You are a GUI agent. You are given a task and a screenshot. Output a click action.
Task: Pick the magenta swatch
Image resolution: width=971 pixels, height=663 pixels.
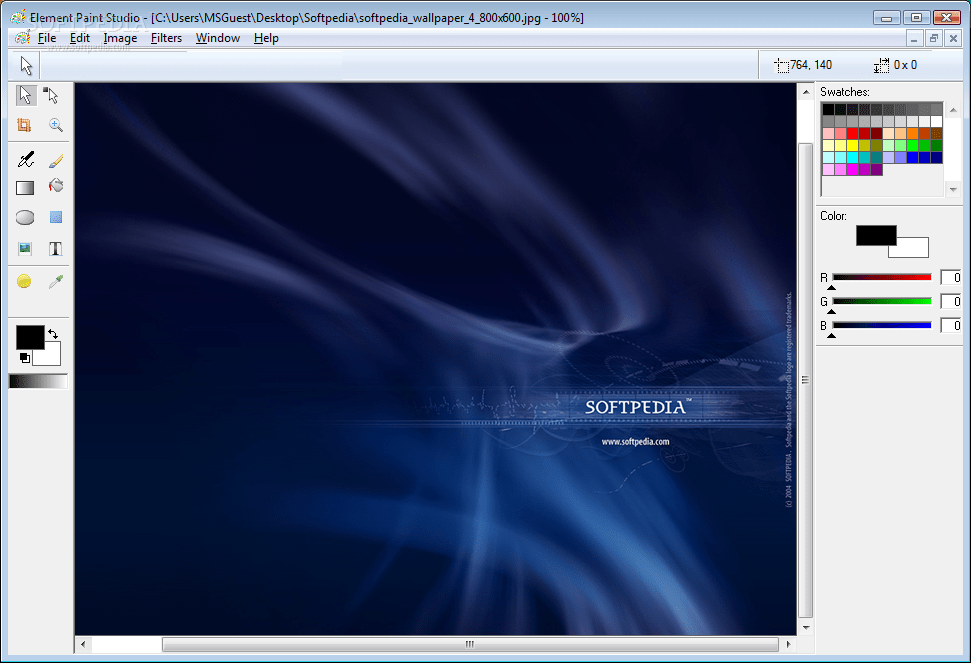(853, 170)
